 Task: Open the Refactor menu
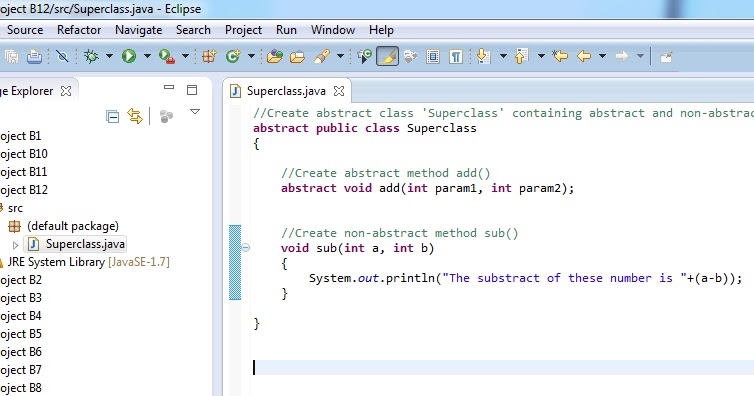click(79, 30)
